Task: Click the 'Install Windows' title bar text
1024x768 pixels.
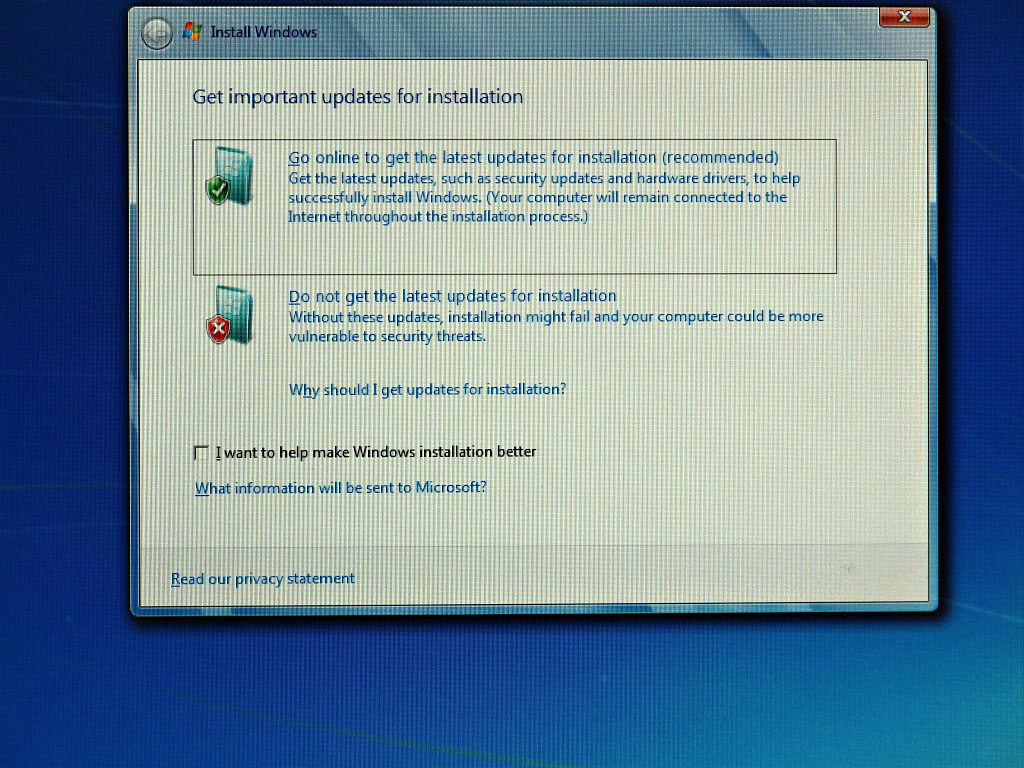Action: click(x=263, y=32)
